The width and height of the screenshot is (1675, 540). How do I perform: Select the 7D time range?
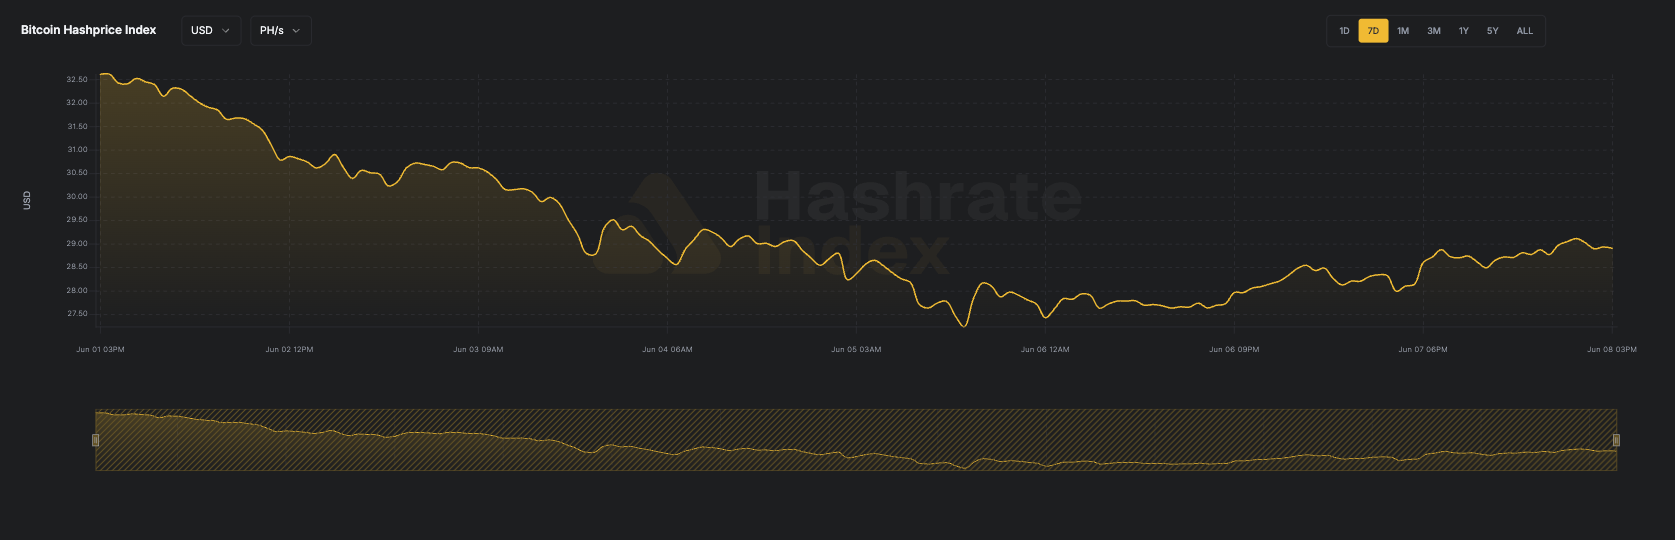point(1373,31)
